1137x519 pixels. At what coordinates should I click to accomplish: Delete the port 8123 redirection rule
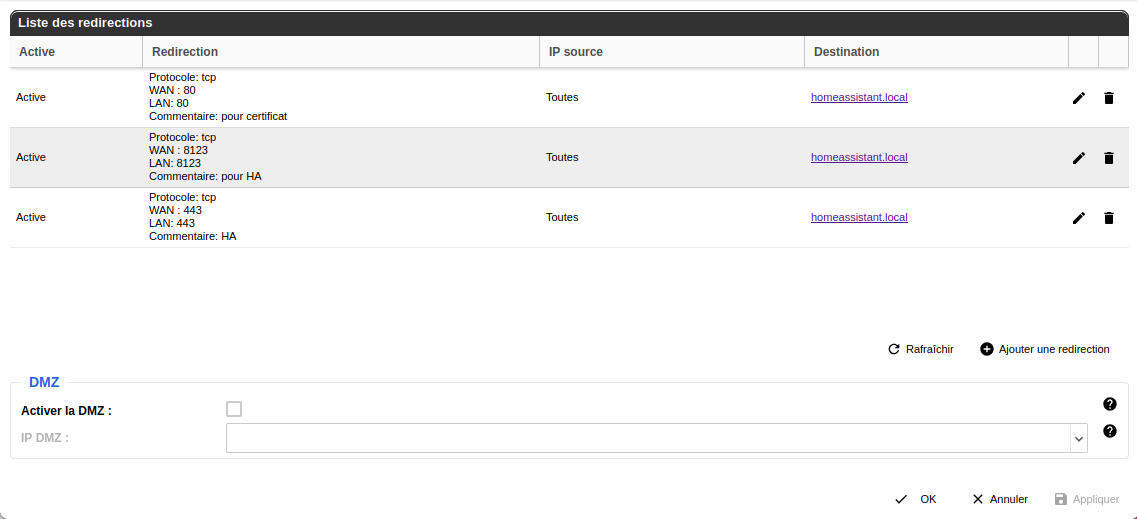pyautogui.click(x=1108, y=158)
